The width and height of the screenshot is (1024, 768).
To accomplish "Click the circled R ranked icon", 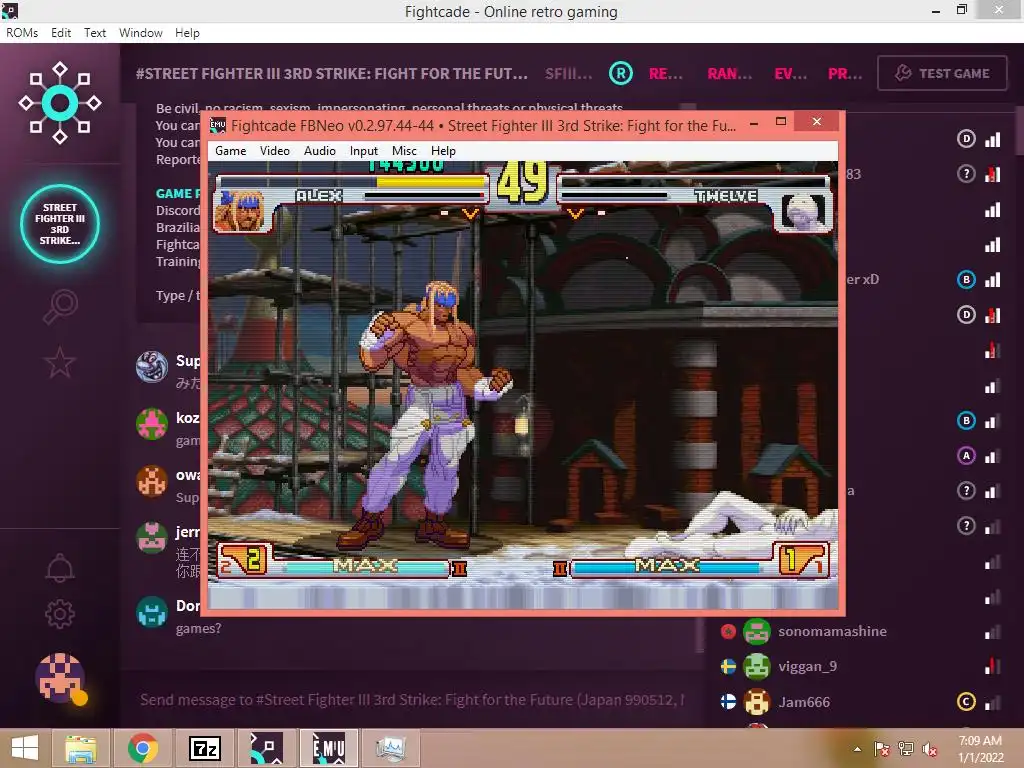I will coord(620,73).
